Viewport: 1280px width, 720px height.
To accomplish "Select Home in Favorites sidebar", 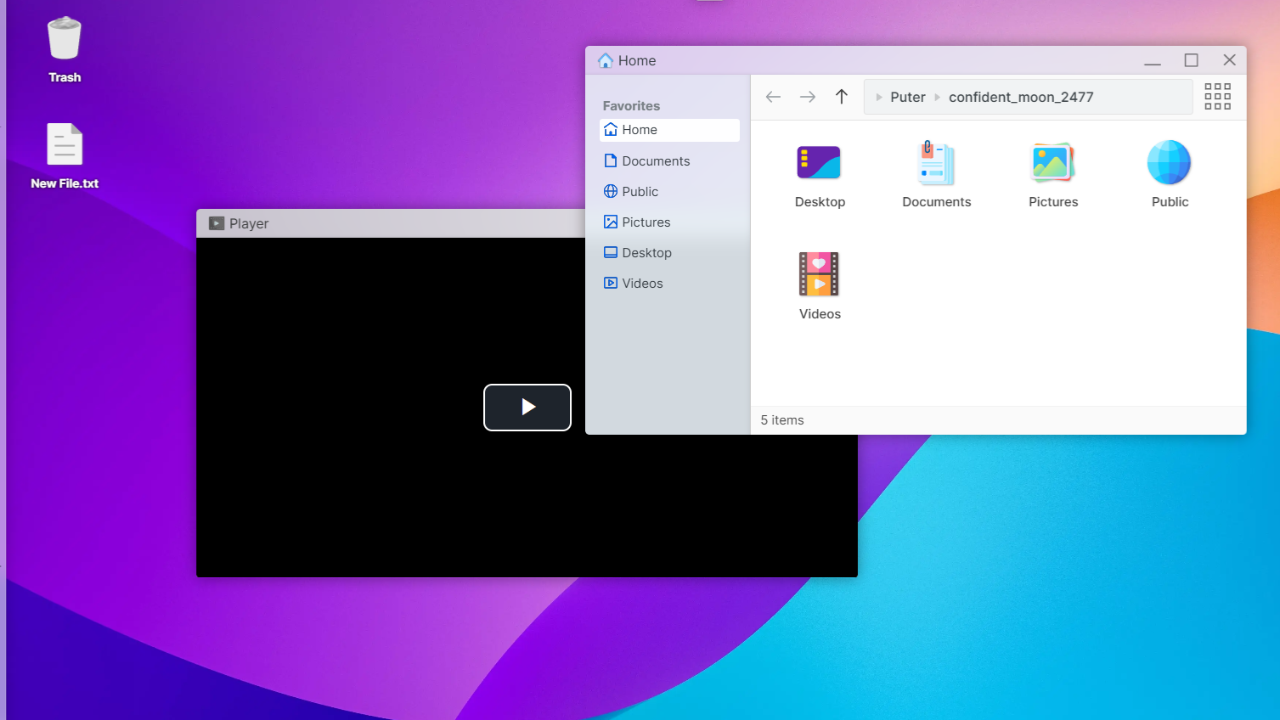I will point(639,130).
